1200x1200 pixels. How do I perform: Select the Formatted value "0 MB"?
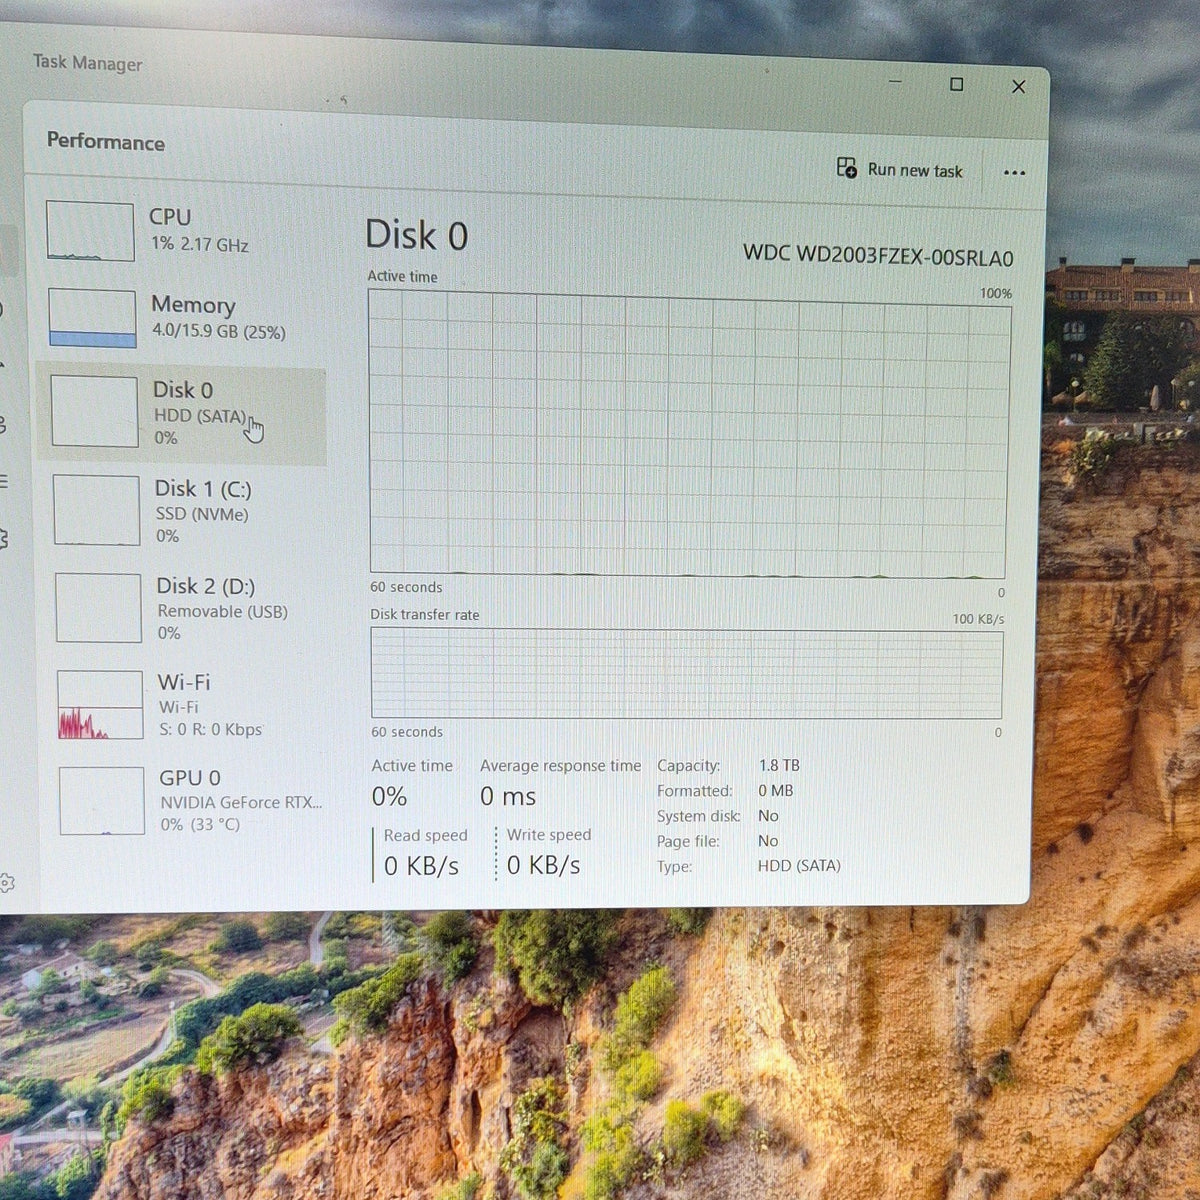pos(776,790)
